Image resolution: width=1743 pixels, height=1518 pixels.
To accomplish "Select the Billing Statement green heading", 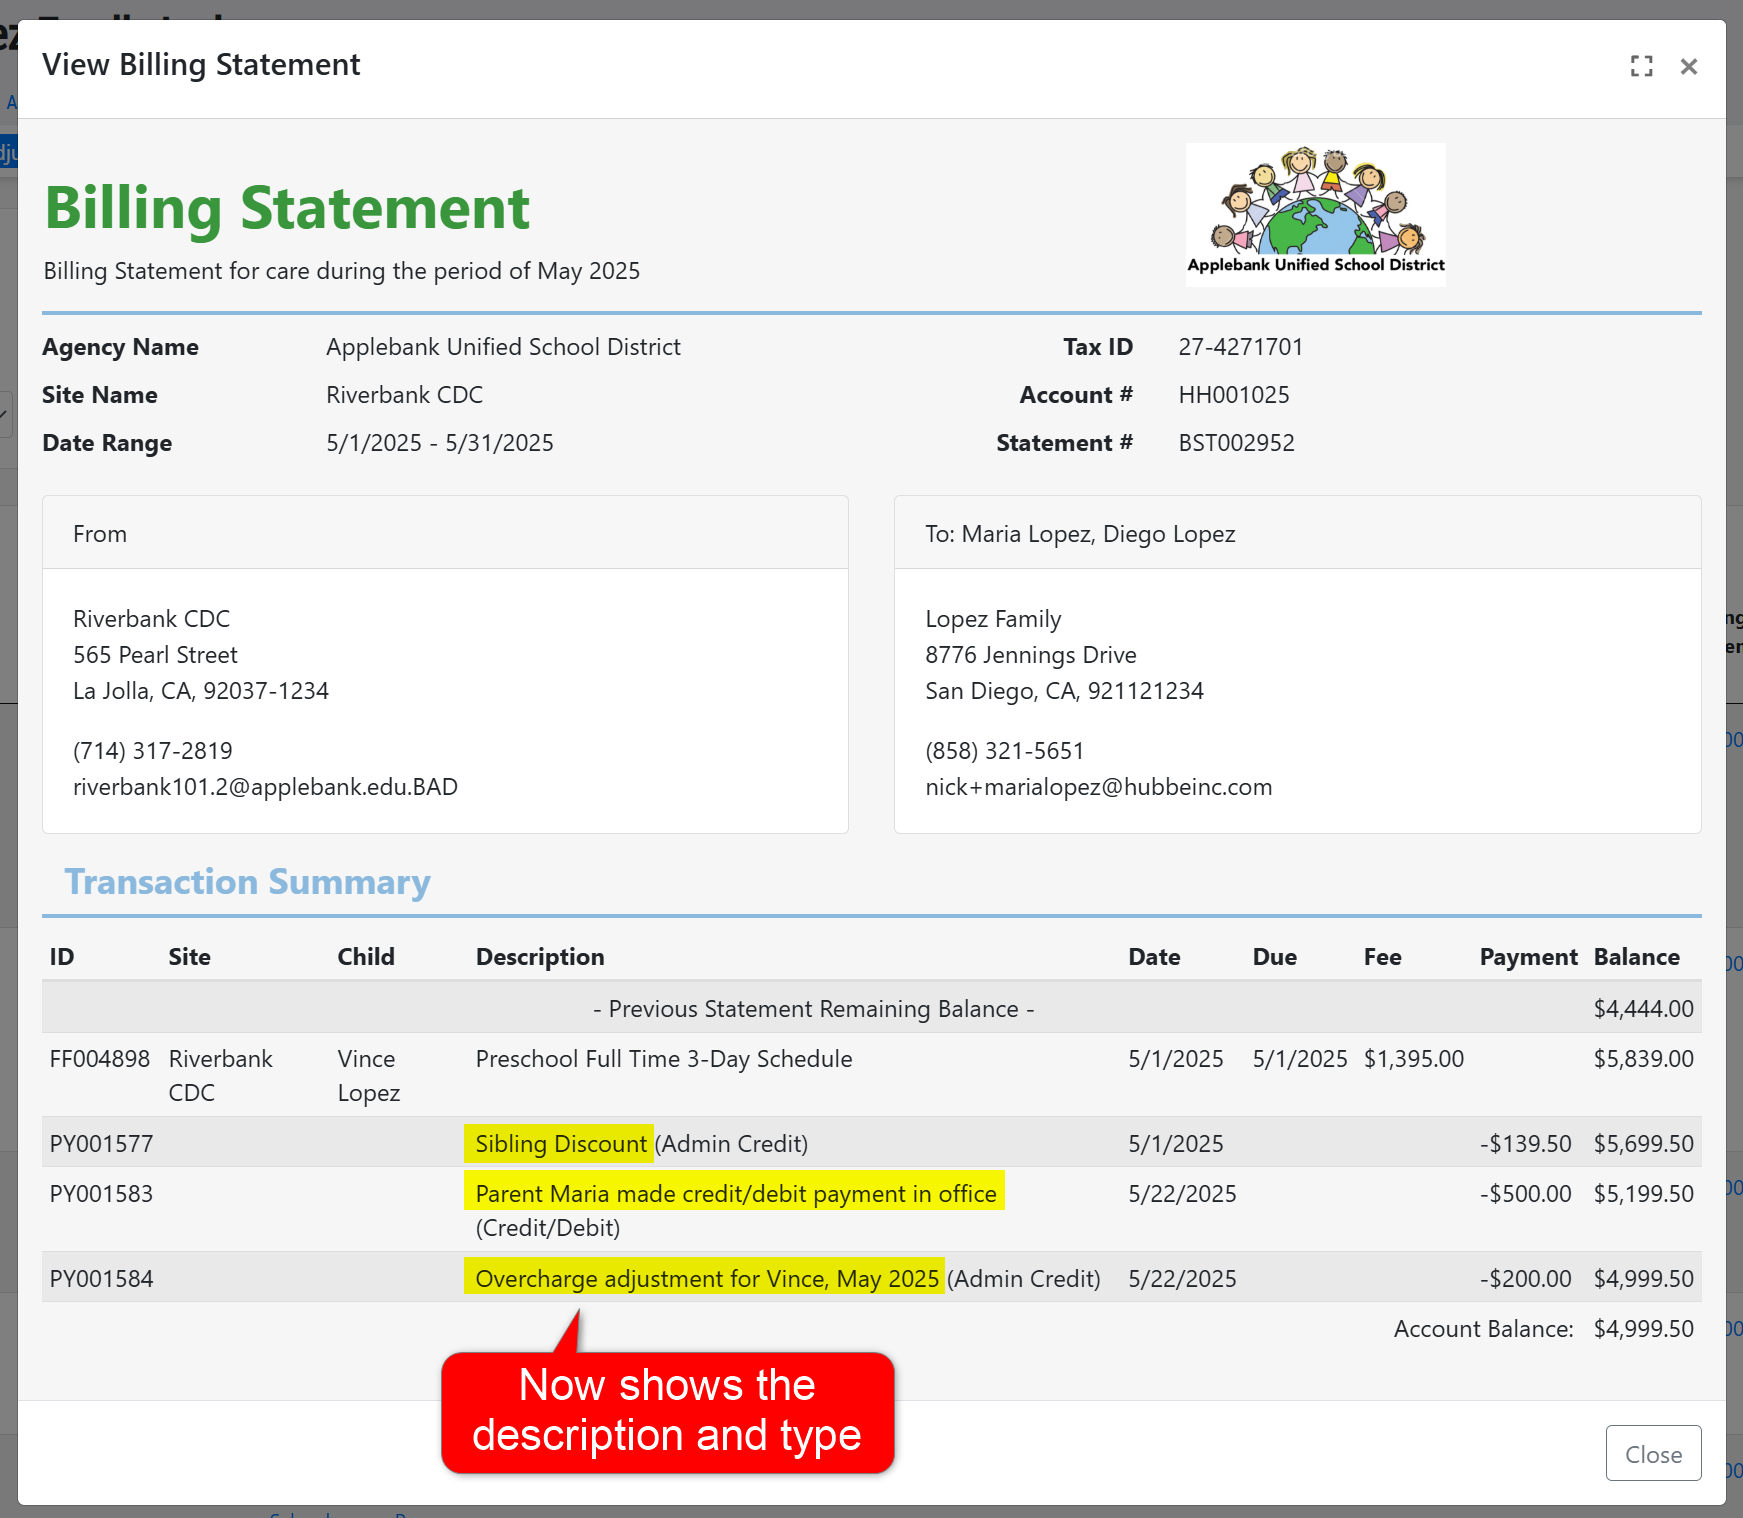I will tap(287, 208).
